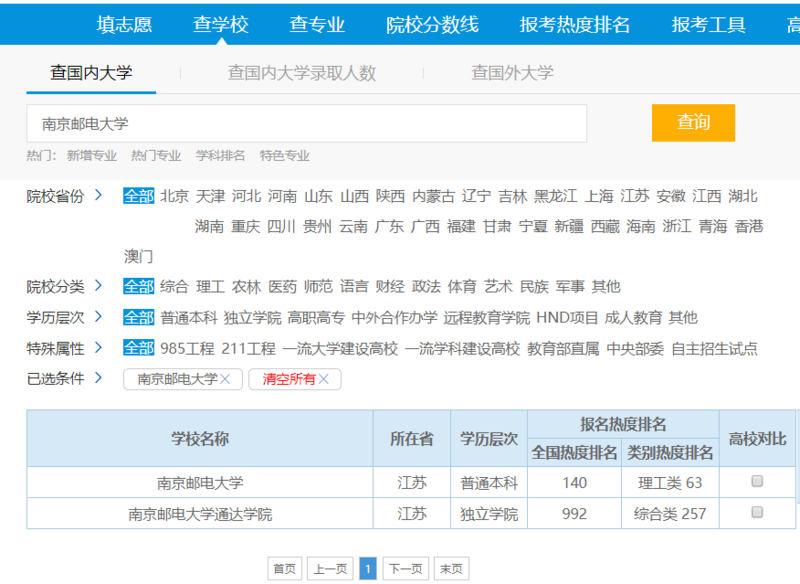Viewport: 800px width, 584px height.
Task: Filter school category by 综合
Action: (x=174, y=287)
